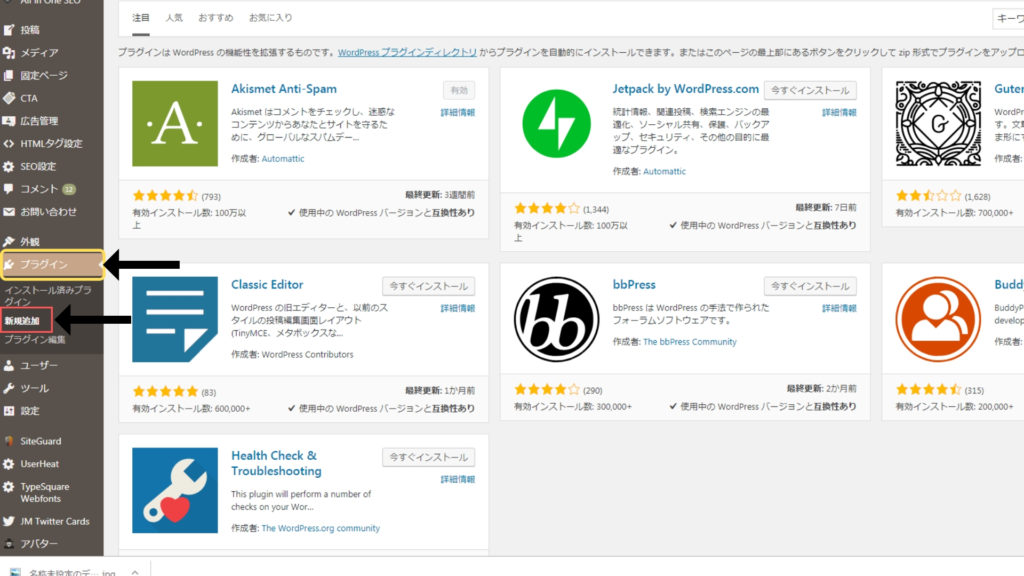
Task: Click the Health Check wrench-heart logo
Action: (x=175, y=490)
